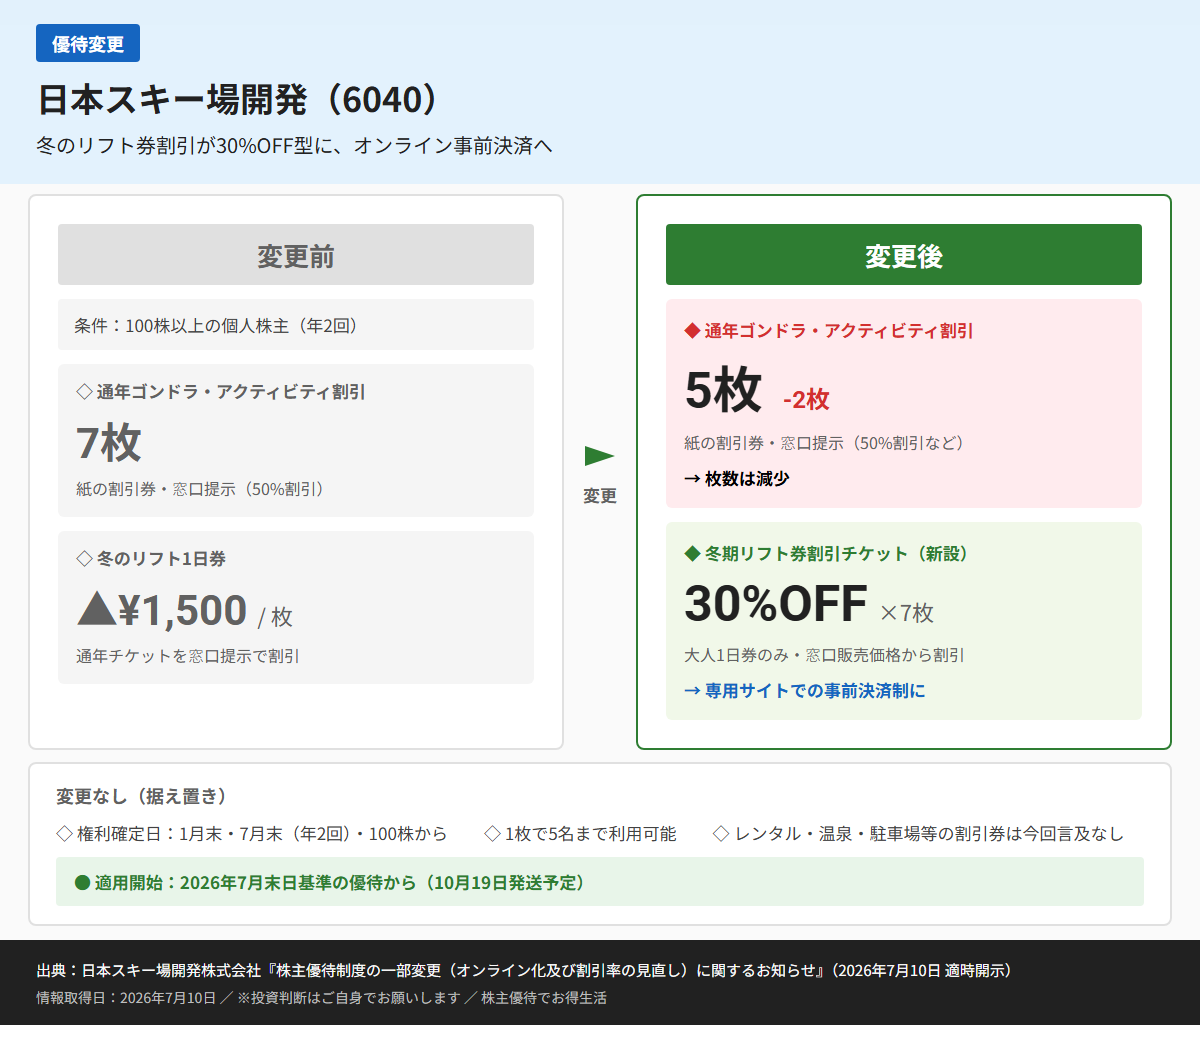
Task: Click the text 1枚で5名まで利用可能
Action: tap(590, 834)
